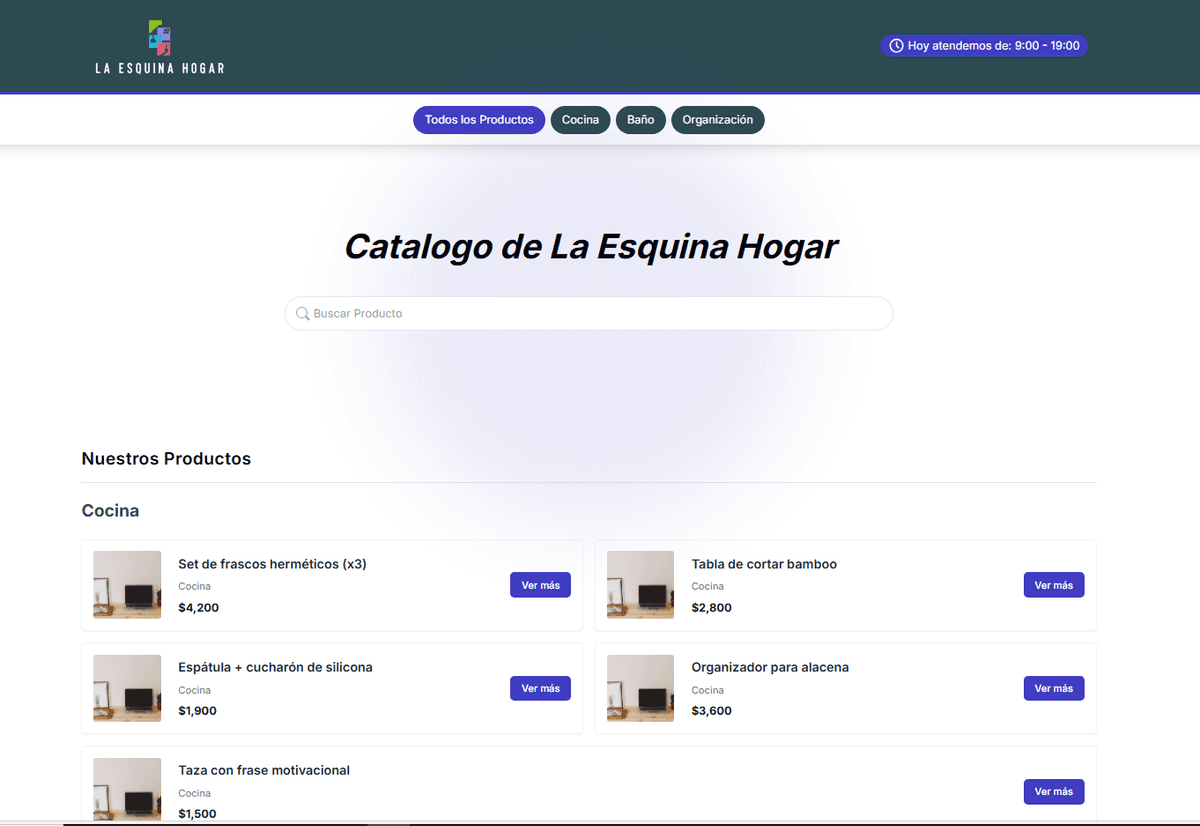The width and height of the screenshot is (1200, 826).
Task: Open Ver más for Espátula + cucharón de silicona
Action: 540,688
